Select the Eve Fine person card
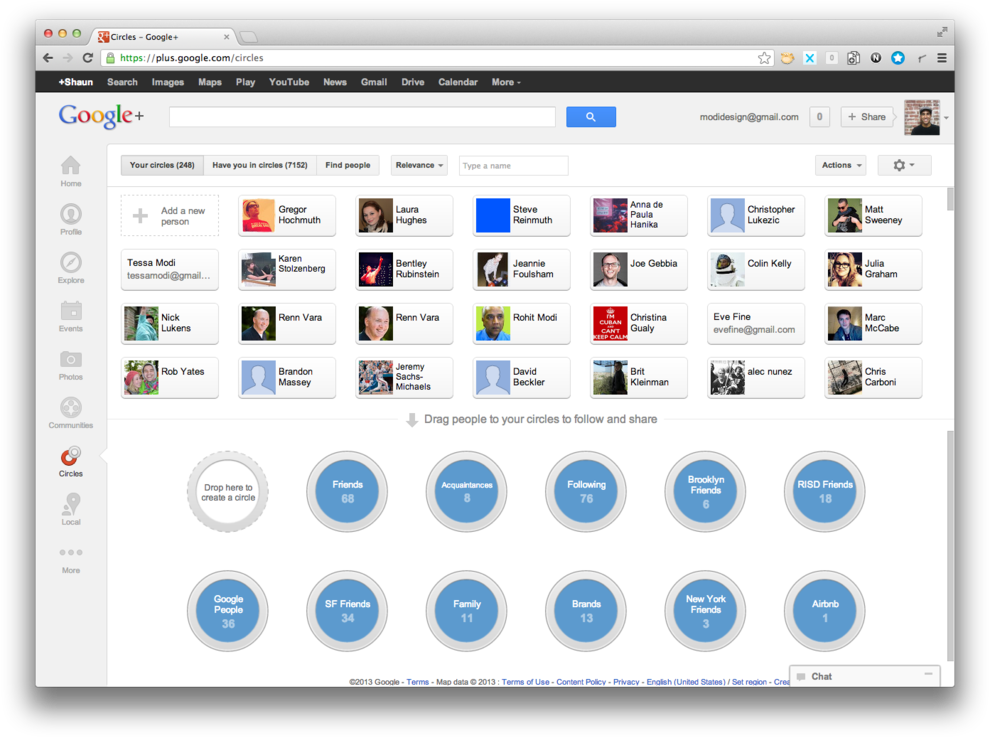The width and height of the screenshot is (989, 737). tap(756, 324)
